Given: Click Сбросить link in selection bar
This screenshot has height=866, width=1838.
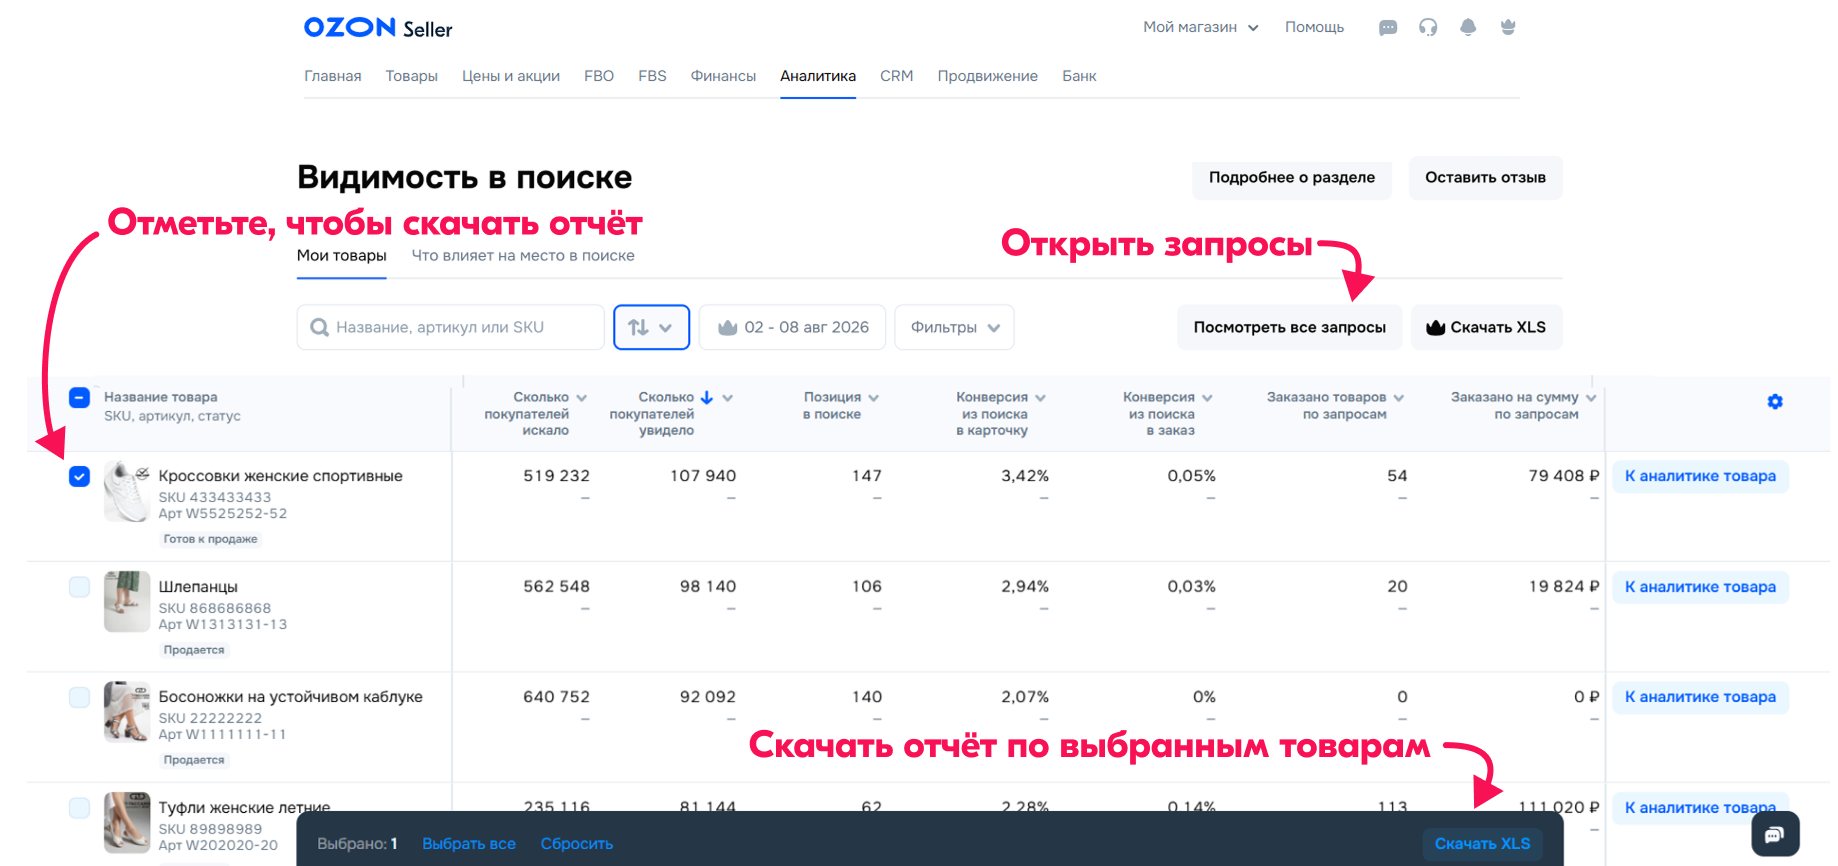Looking at the screenshot, I should click(577, 844).
